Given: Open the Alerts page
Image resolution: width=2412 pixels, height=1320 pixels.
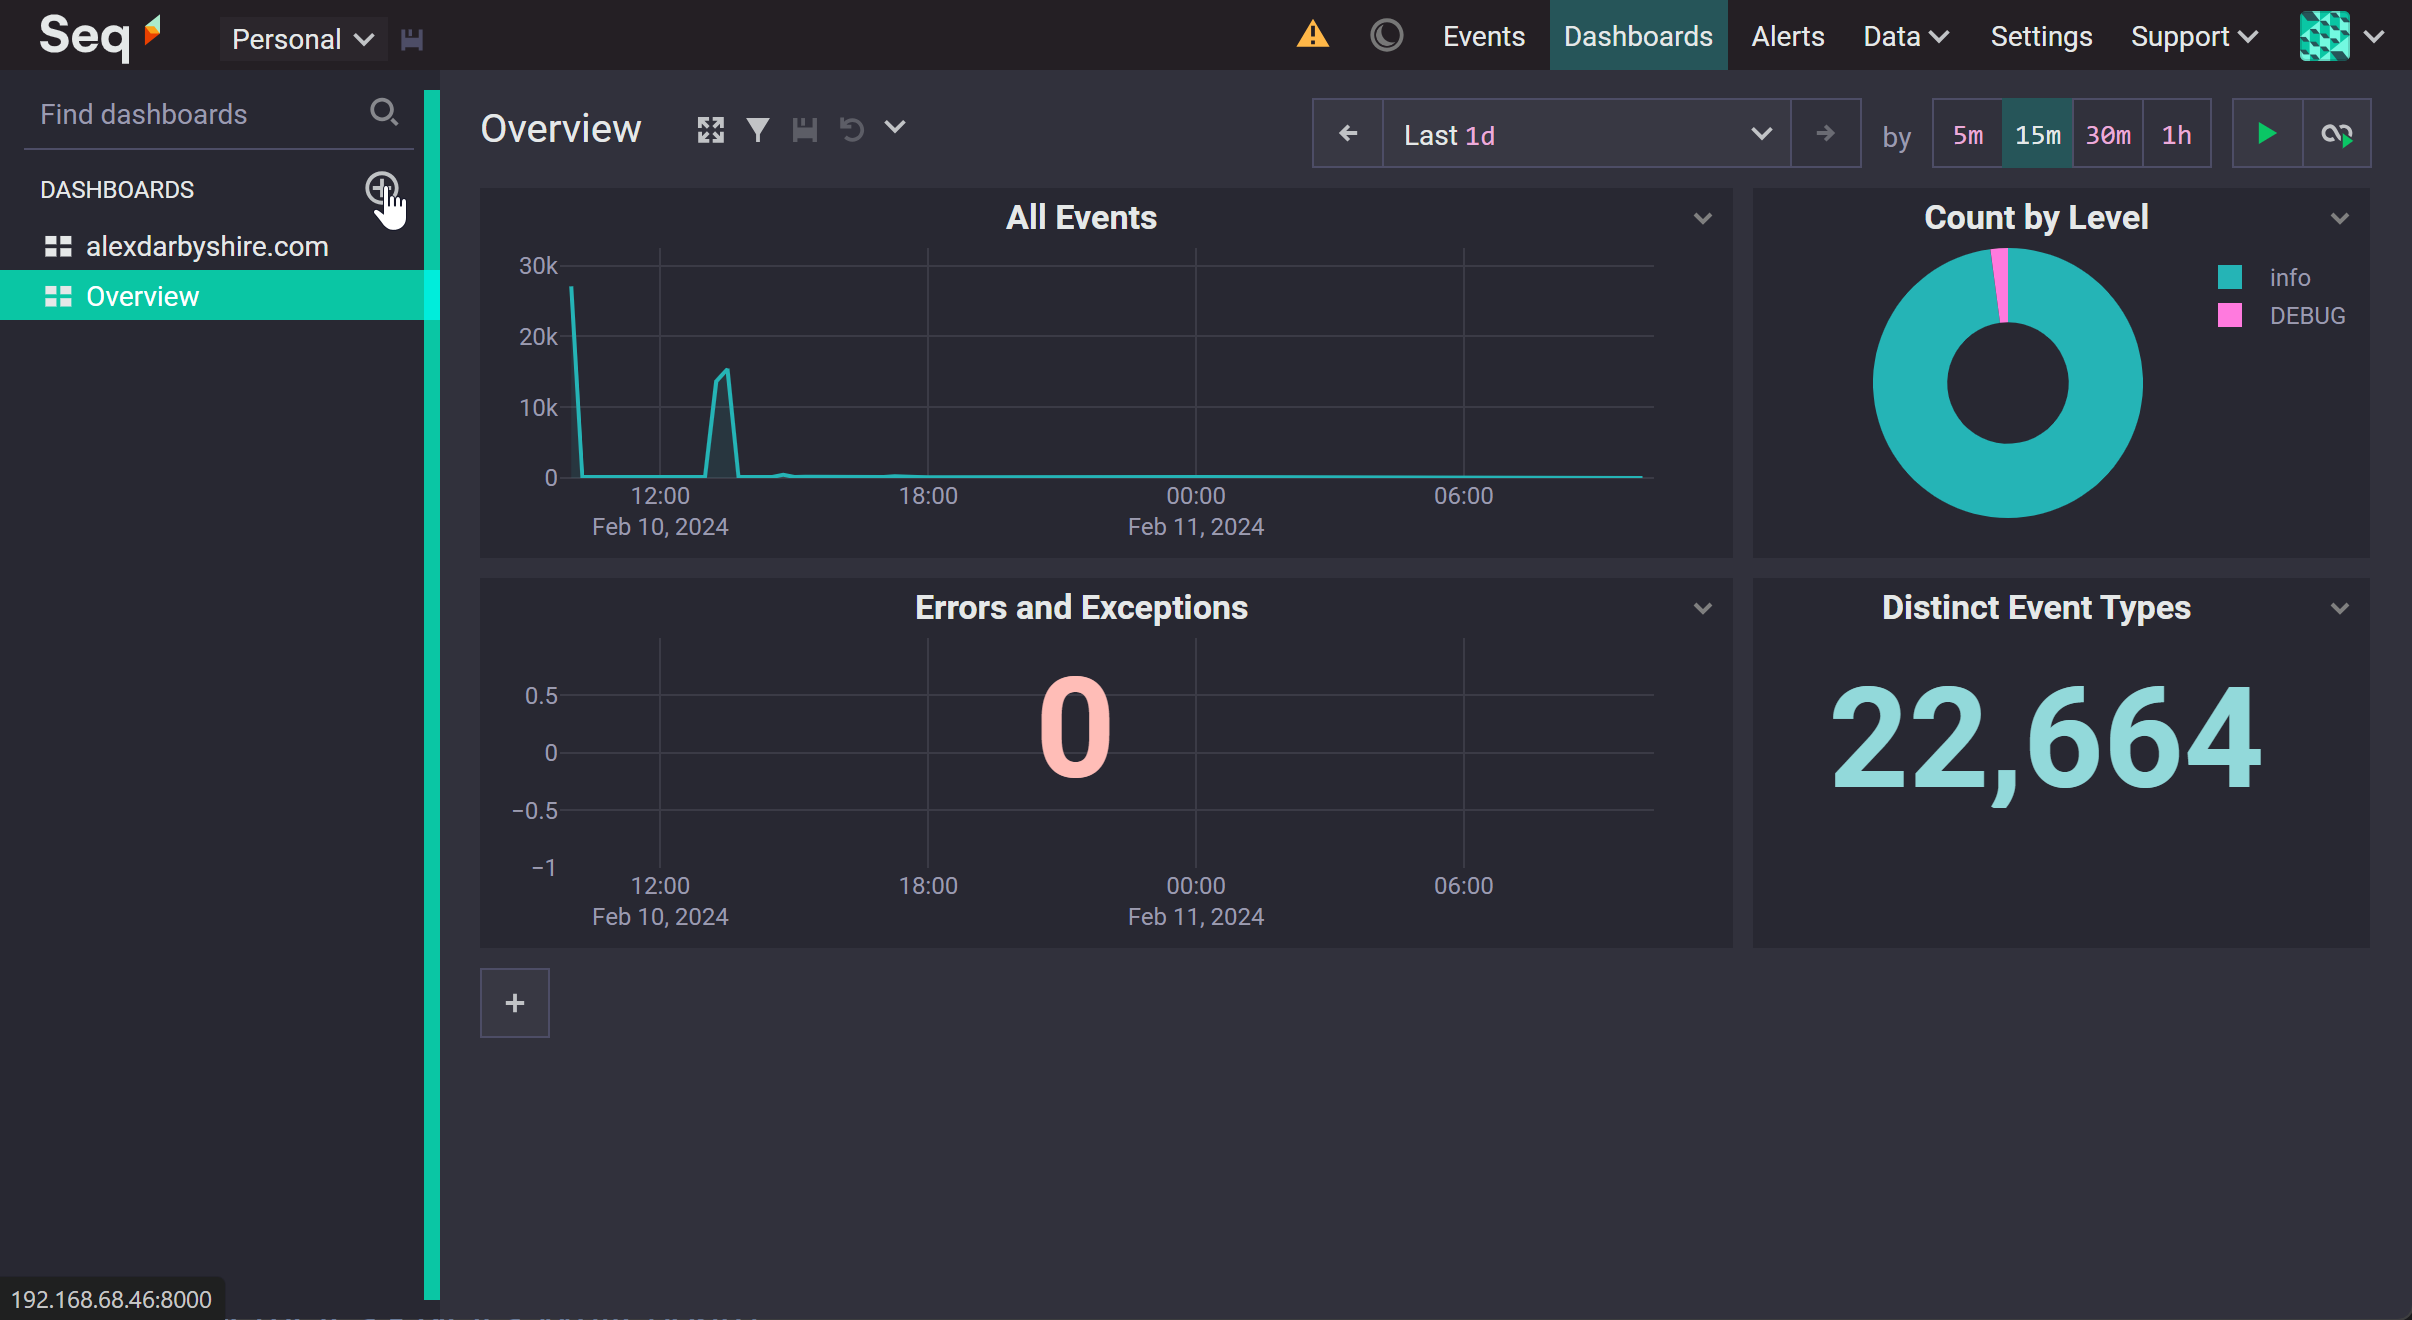Looking at the screenshot, I should pos(1787,36).
